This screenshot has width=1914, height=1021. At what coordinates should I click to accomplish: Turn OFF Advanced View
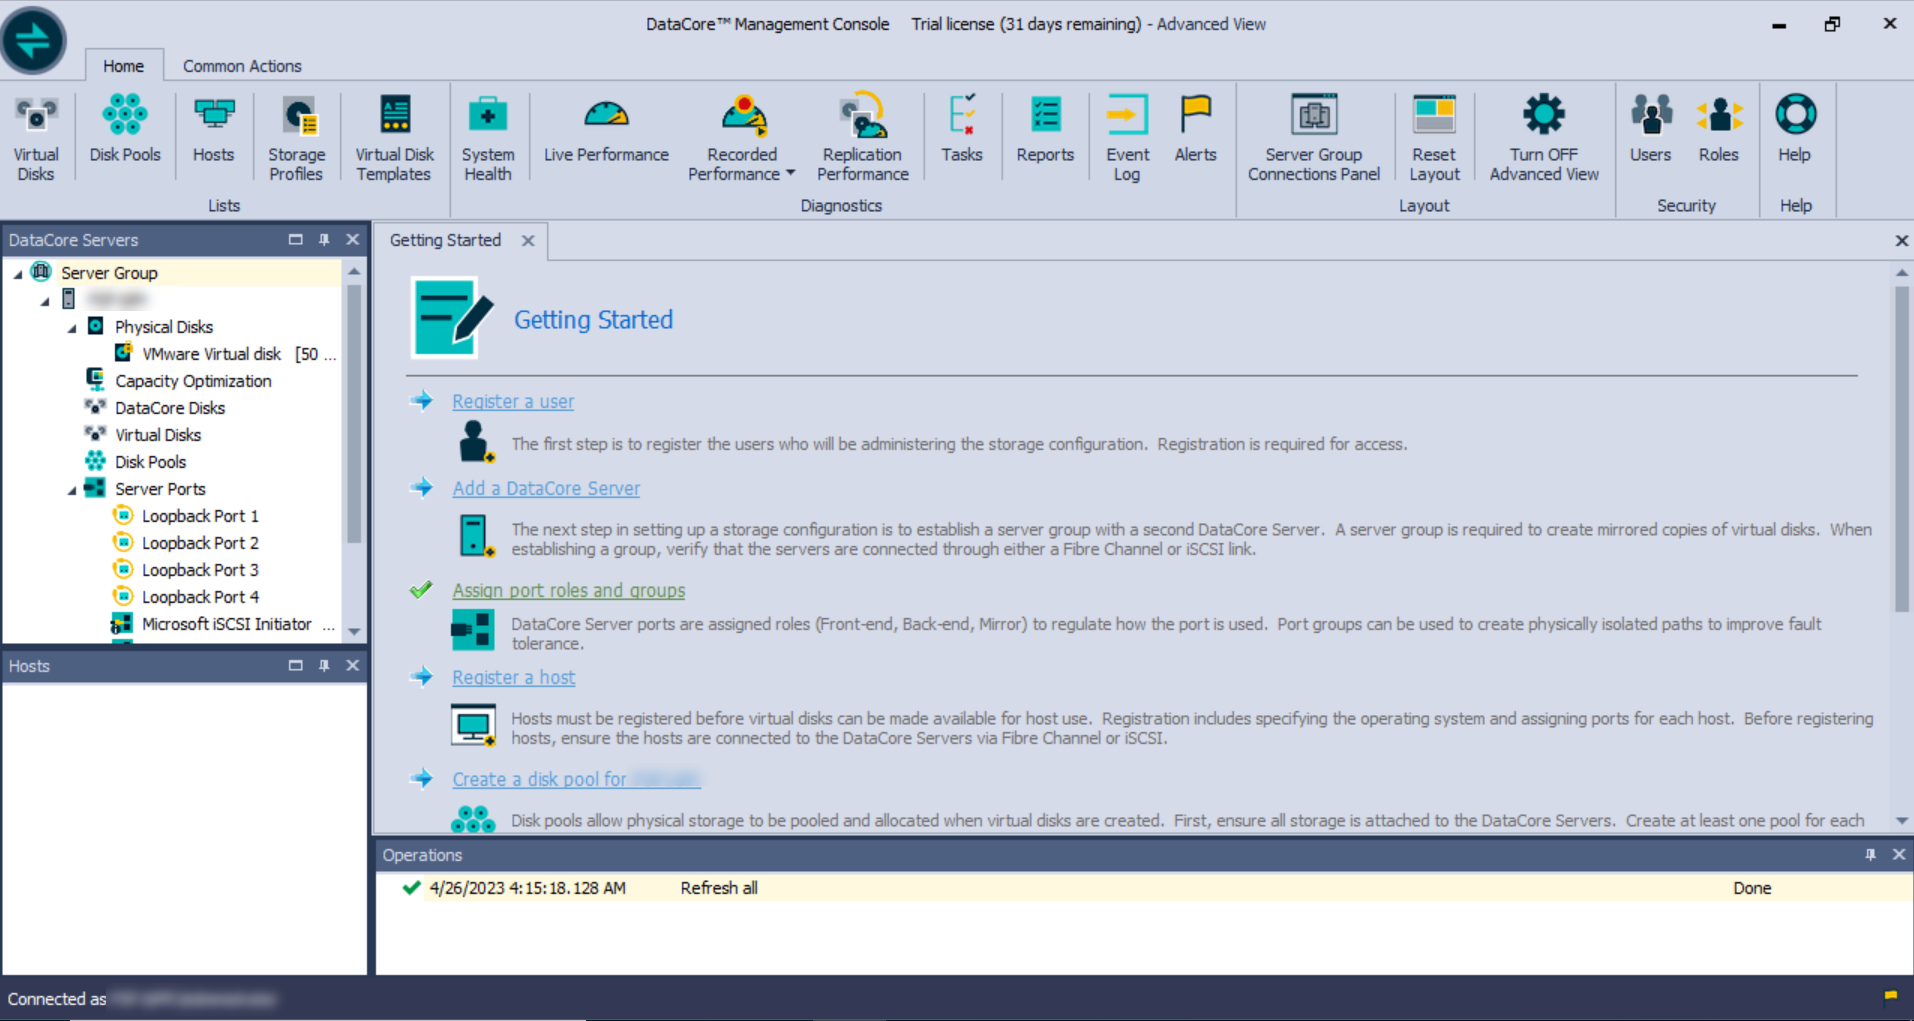click(1543, 133)
